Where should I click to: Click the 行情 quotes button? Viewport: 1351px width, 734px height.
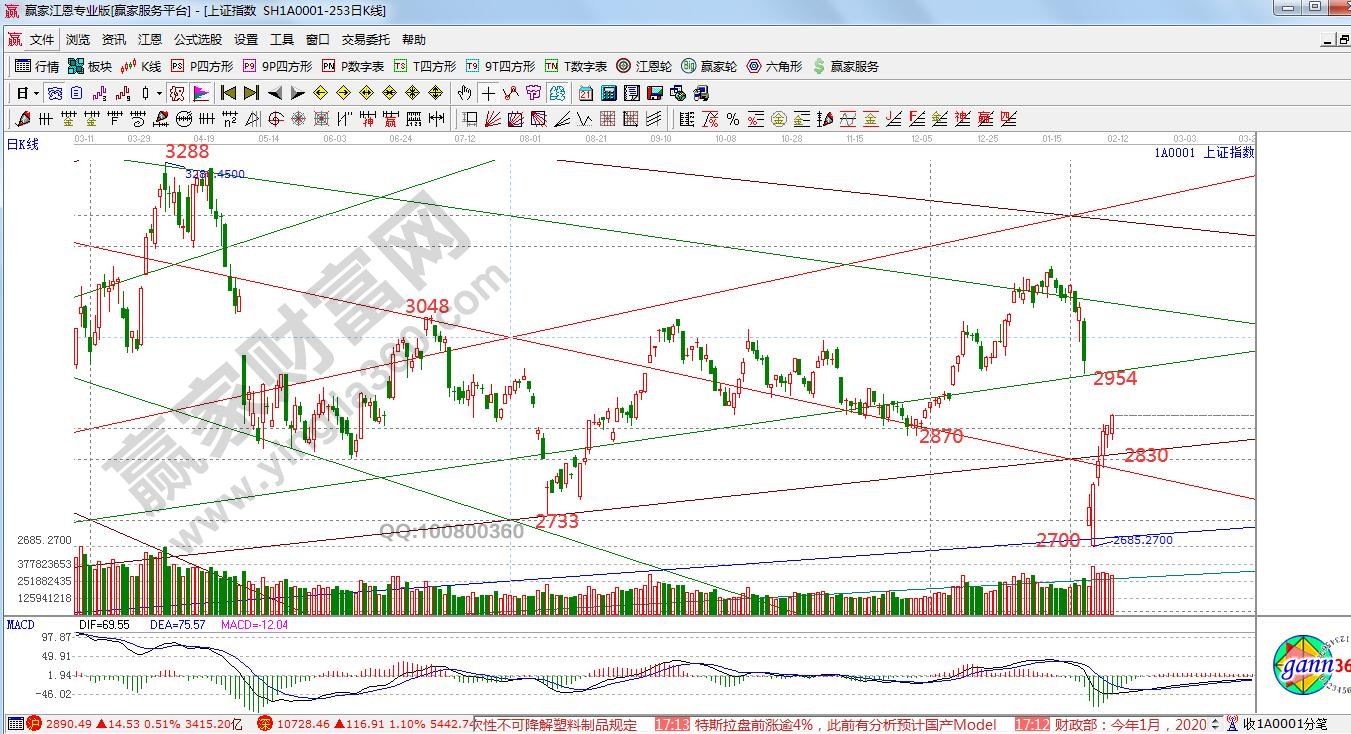[x=37, y=66]
